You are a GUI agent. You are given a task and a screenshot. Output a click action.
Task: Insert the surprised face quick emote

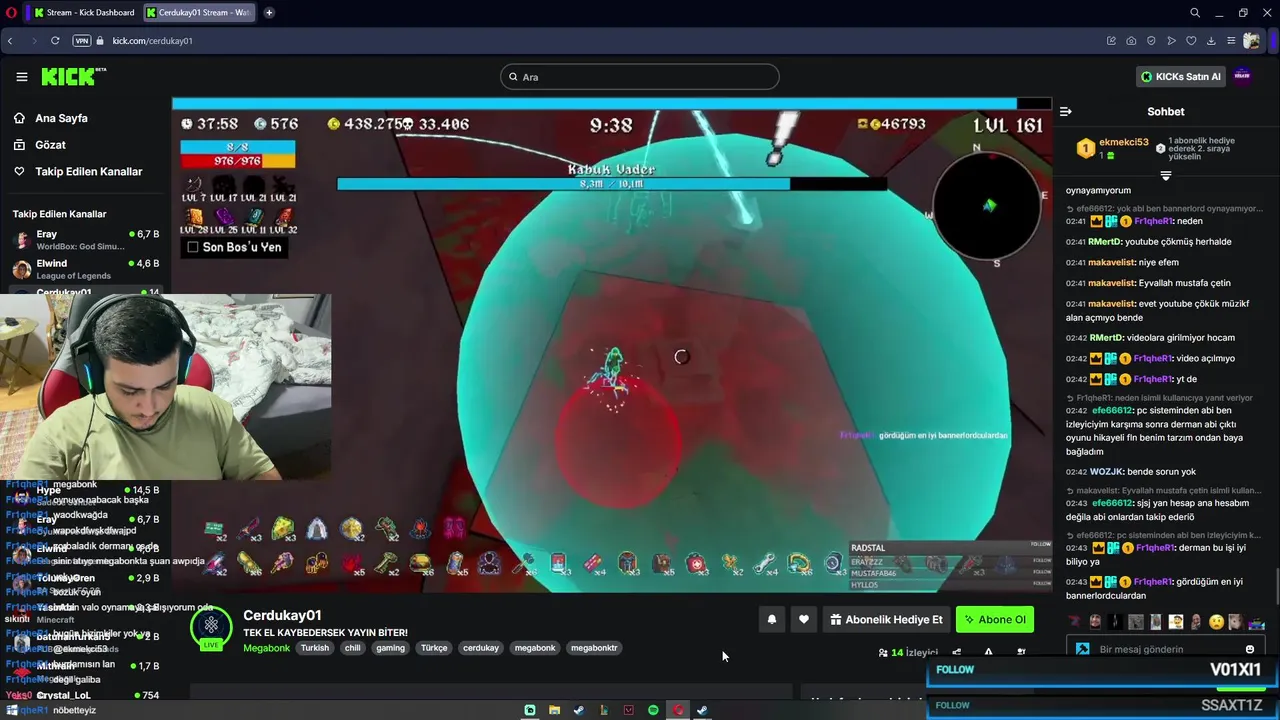pyautogui.click(x=1216, y=622)
